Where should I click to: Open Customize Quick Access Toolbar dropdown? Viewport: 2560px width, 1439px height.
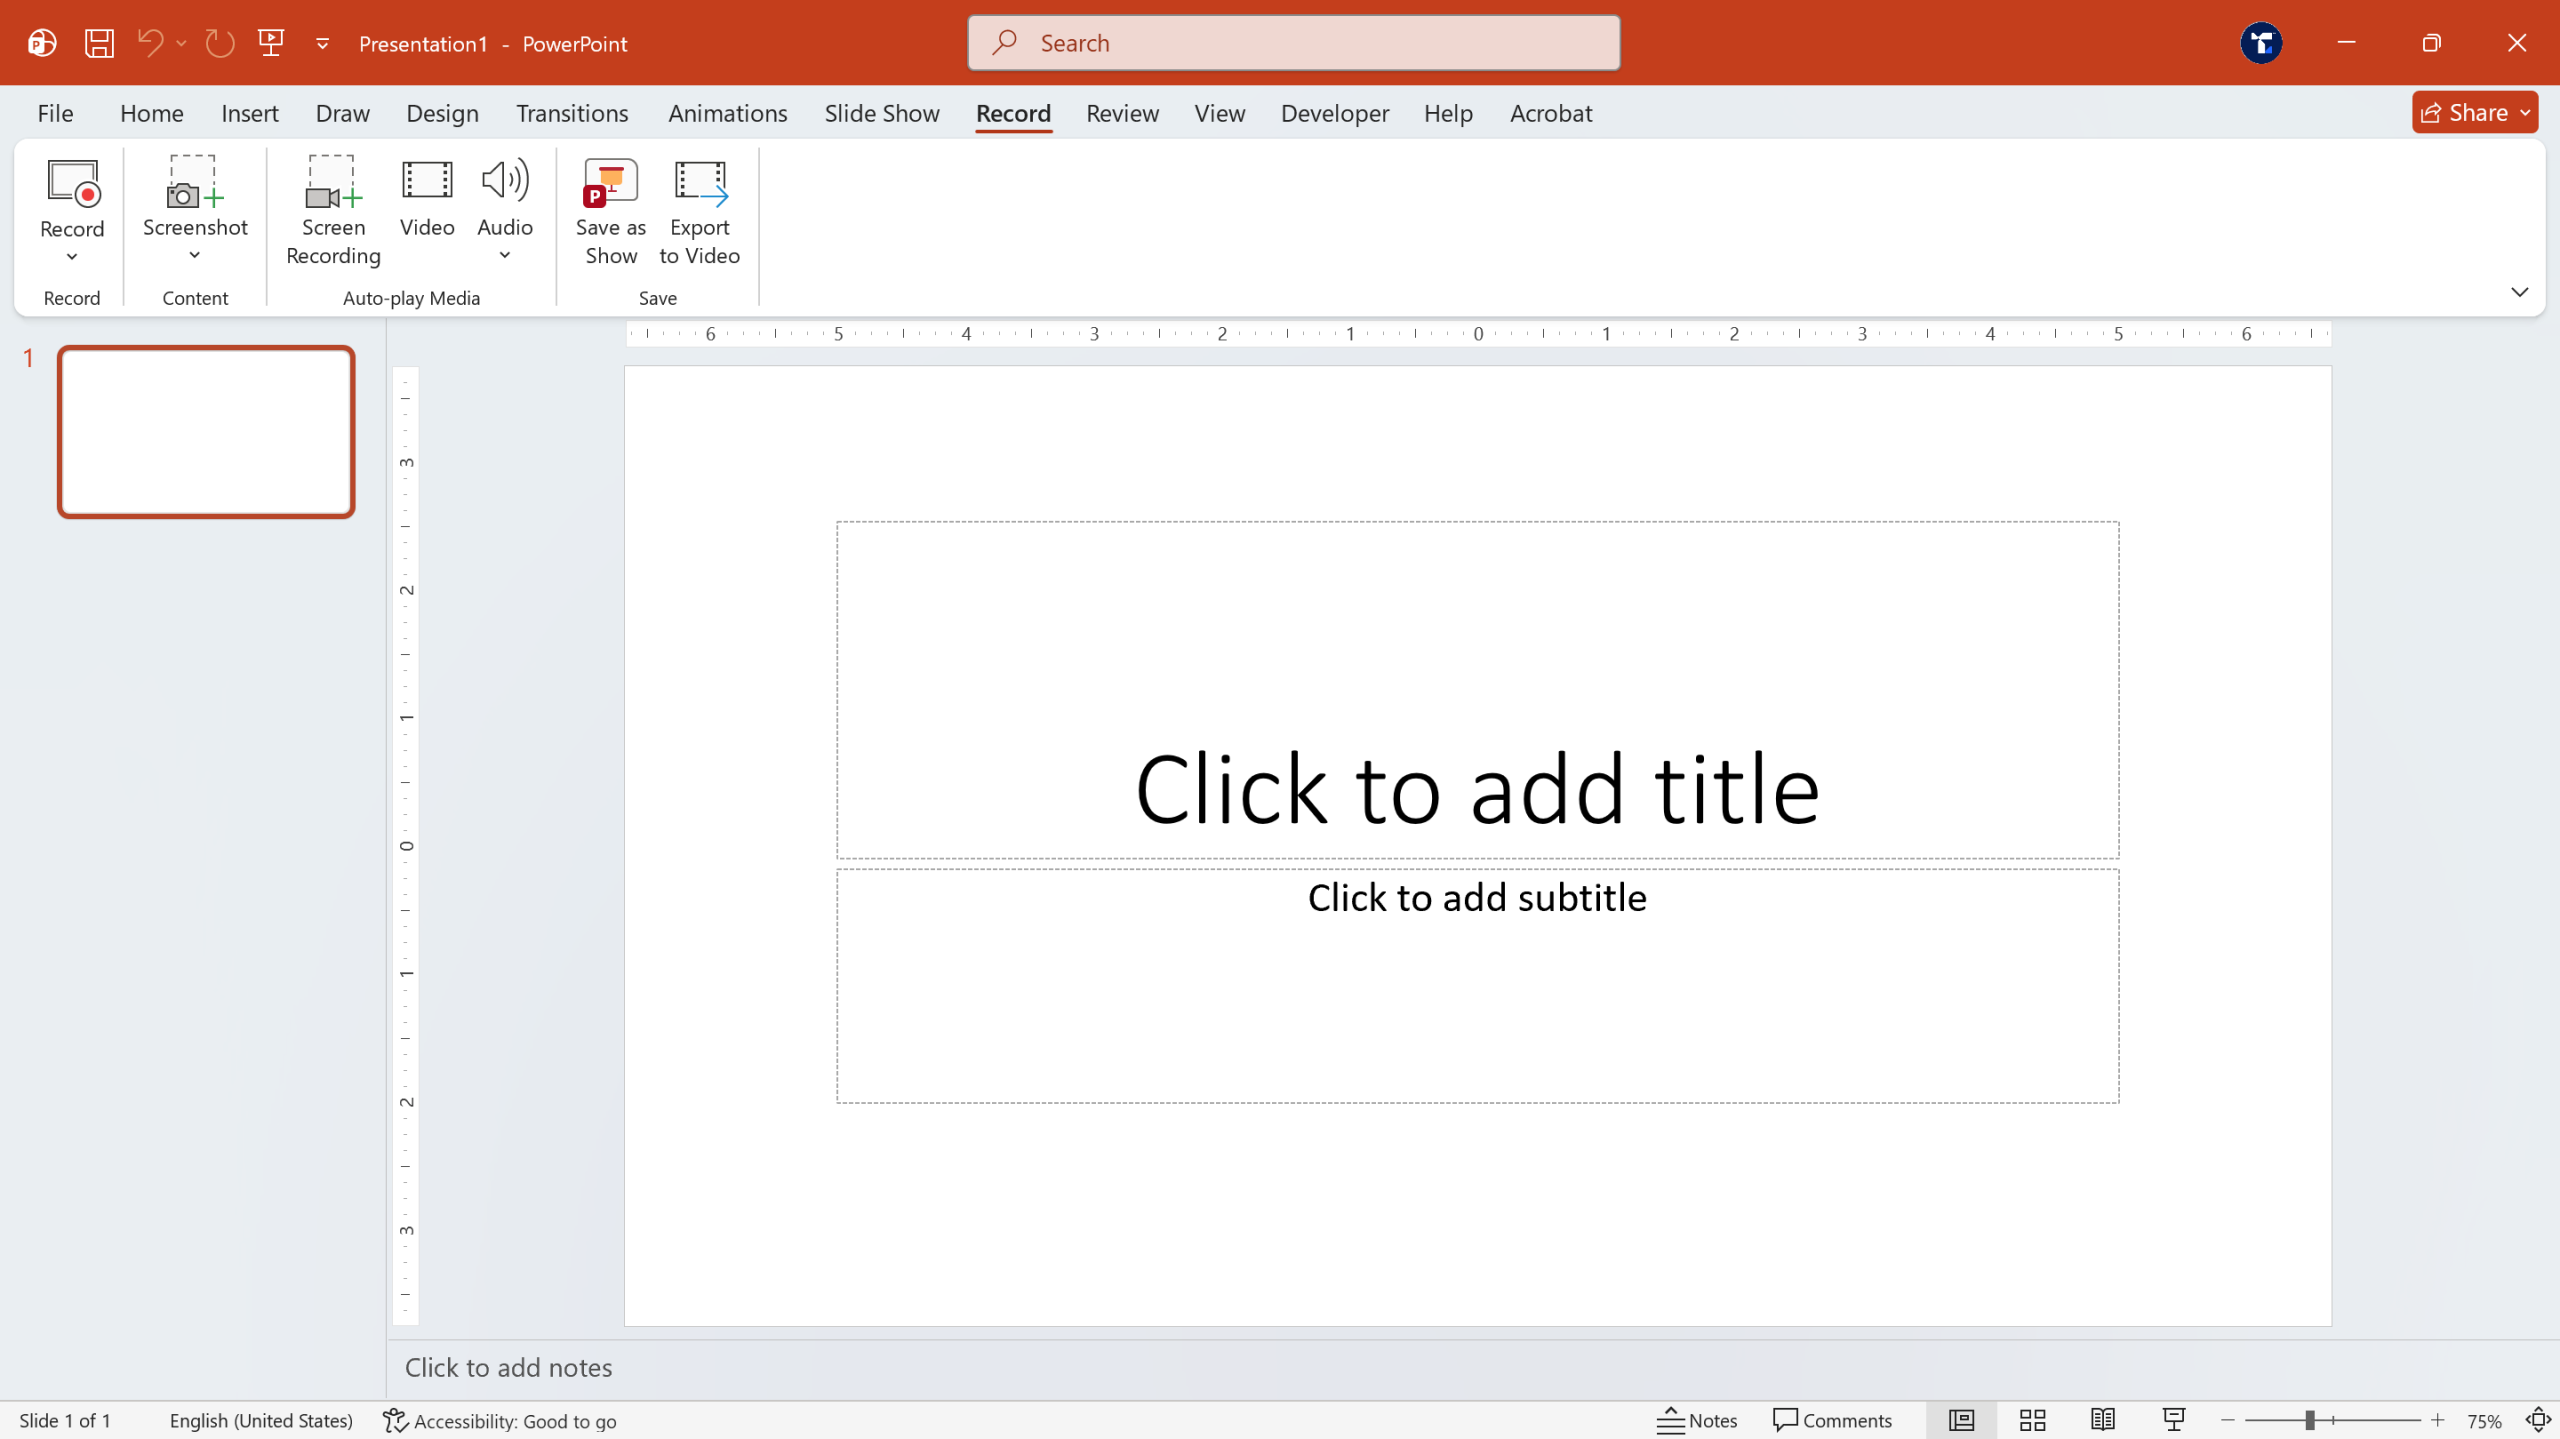coord(323,44)
